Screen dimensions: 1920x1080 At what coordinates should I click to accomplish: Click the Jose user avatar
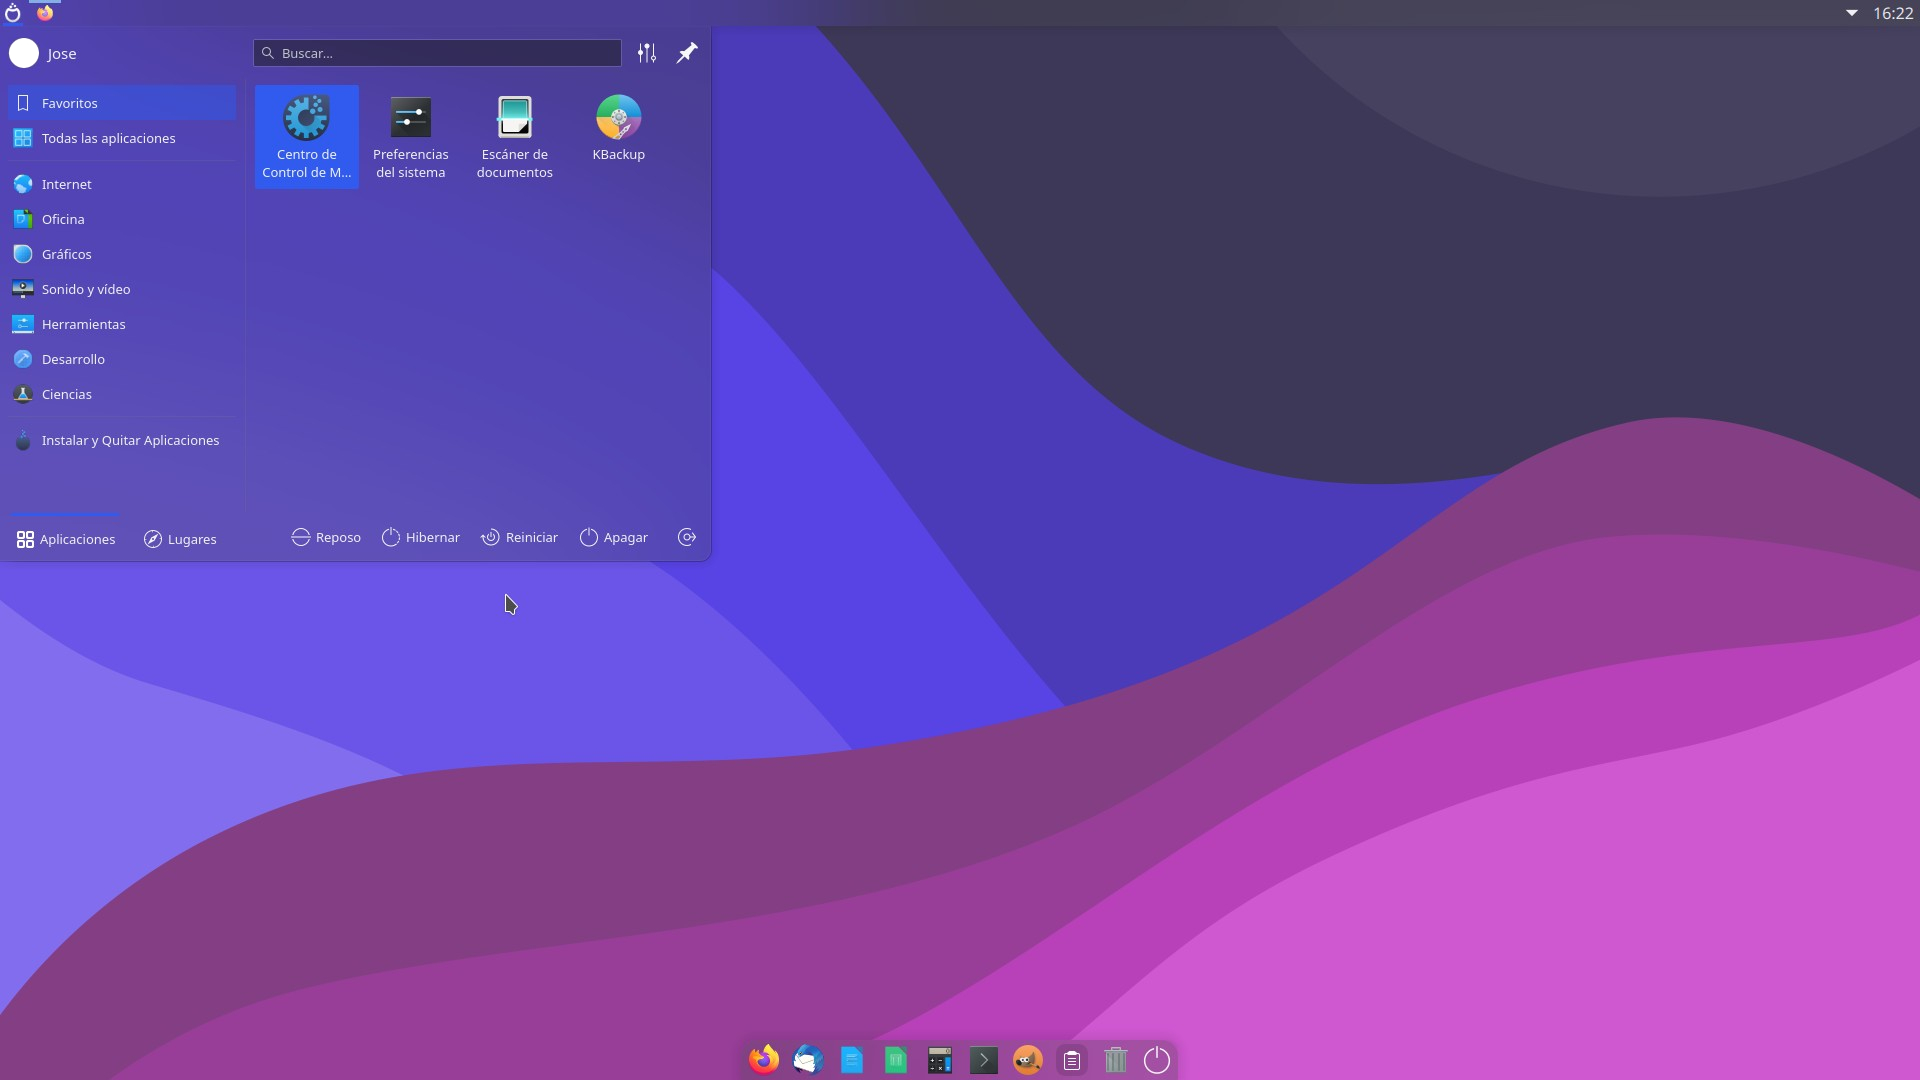(x=23, y=53)
